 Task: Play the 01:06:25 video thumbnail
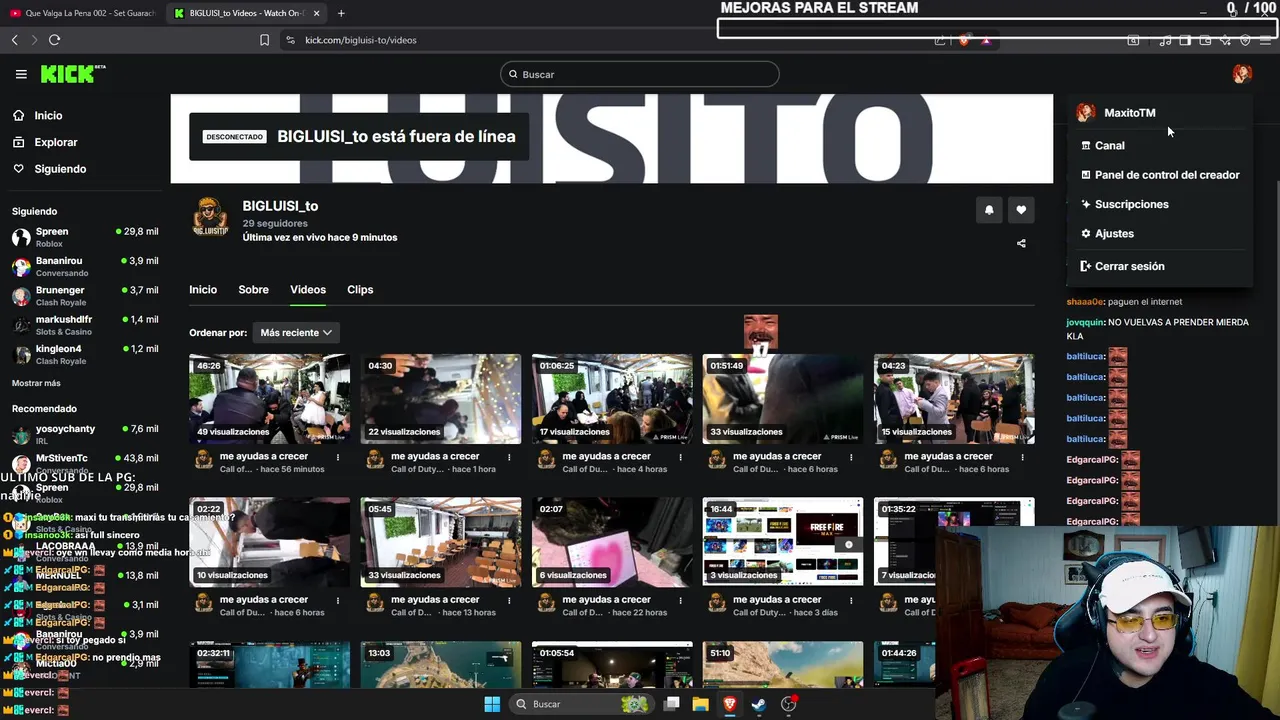(x=612, y=398)
